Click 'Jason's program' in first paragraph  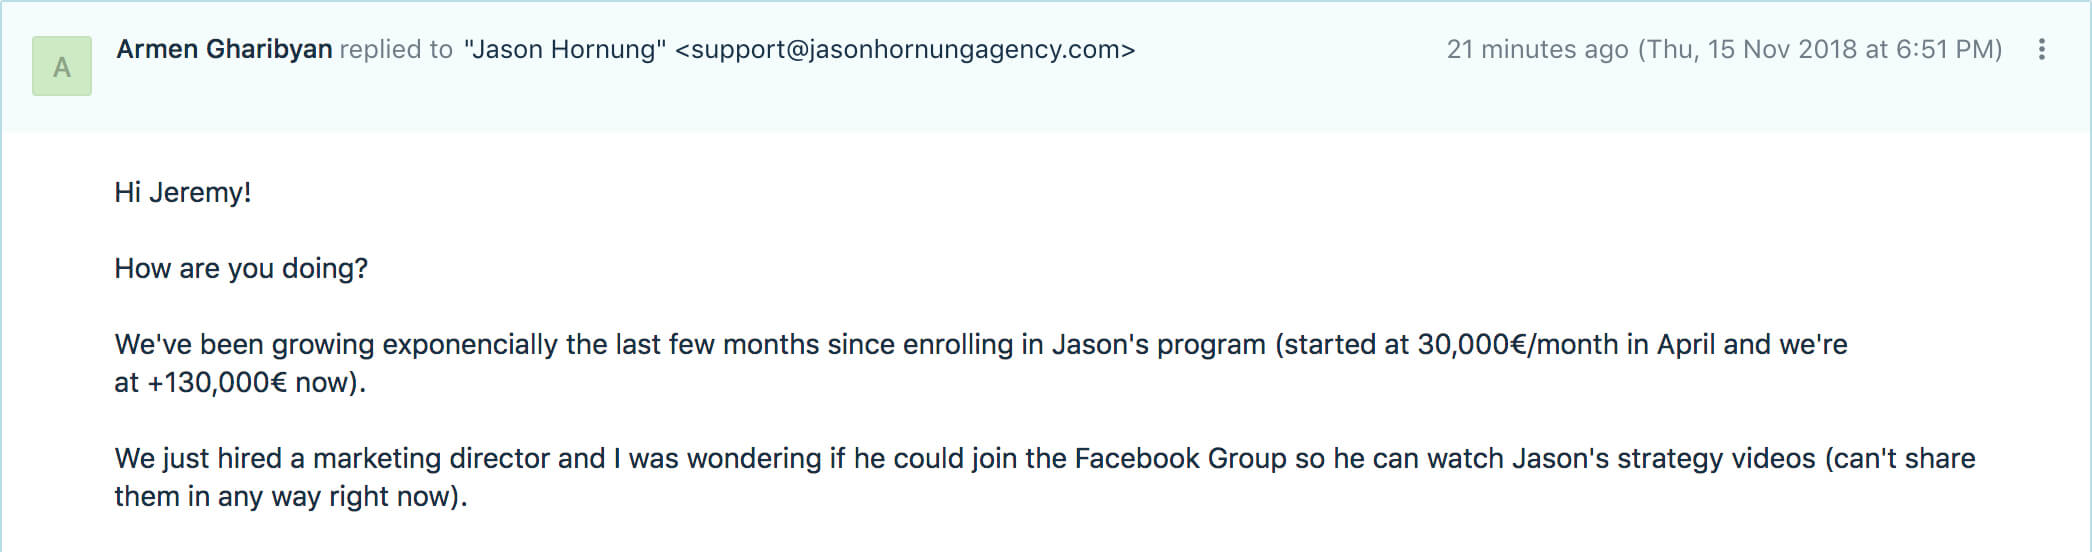click(x=1158, y=344)
